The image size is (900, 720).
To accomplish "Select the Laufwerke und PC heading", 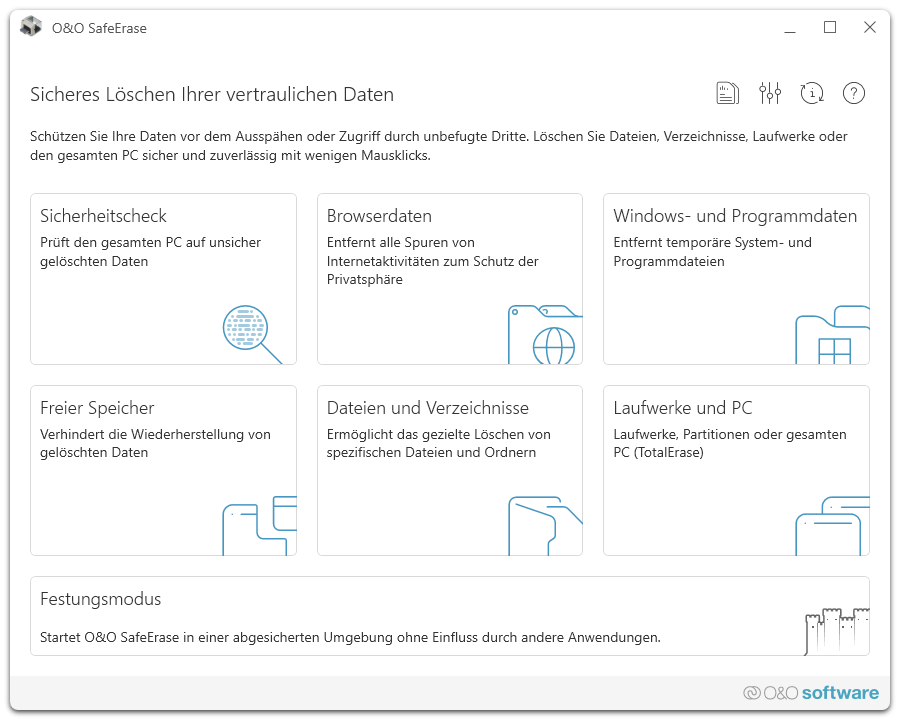I will click(x=683, y=408).
